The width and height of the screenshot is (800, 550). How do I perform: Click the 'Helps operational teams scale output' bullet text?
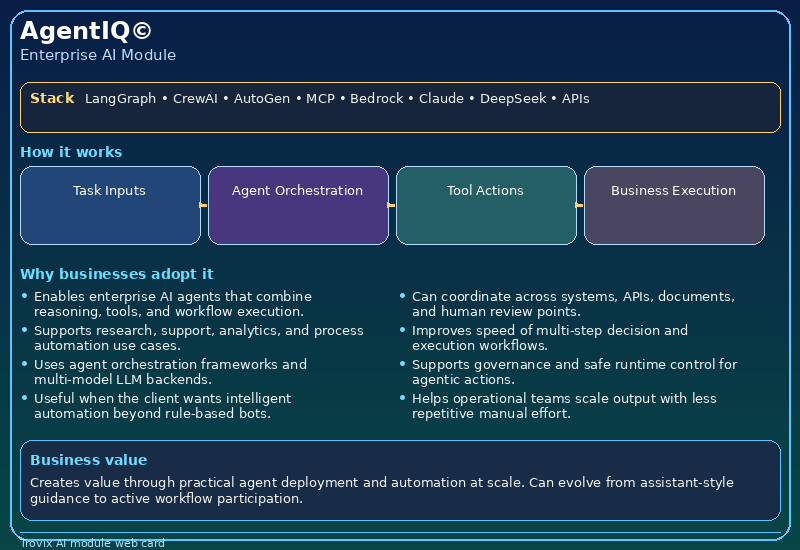pos(564,406)
